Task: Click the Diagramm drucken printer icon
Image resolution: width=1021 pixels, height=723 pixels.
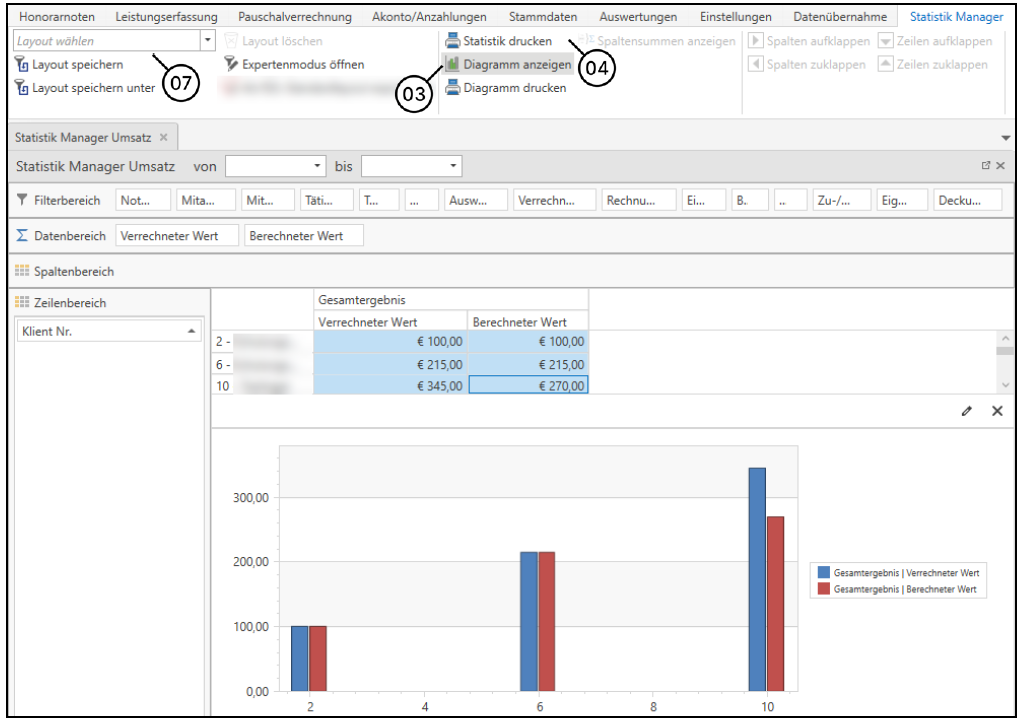Action: 453,88
